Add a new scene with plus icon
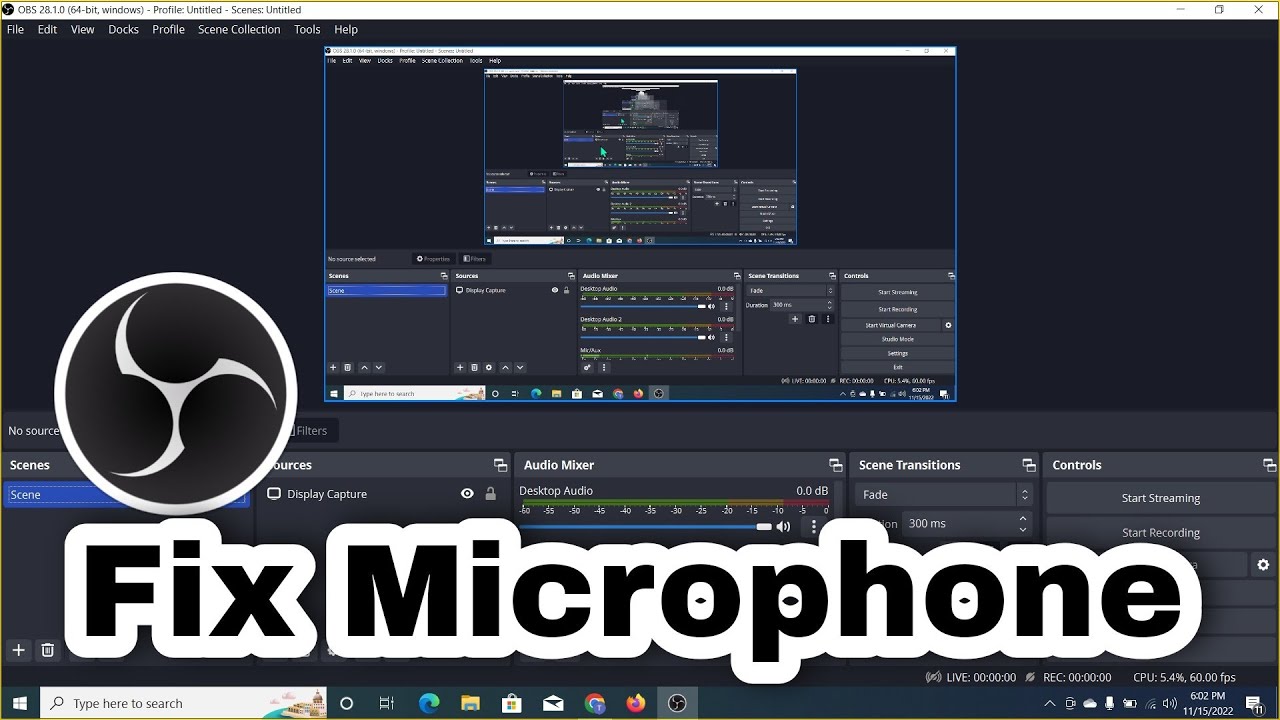The width and height of the screenshot is (1280, 720). coord(18,650)
